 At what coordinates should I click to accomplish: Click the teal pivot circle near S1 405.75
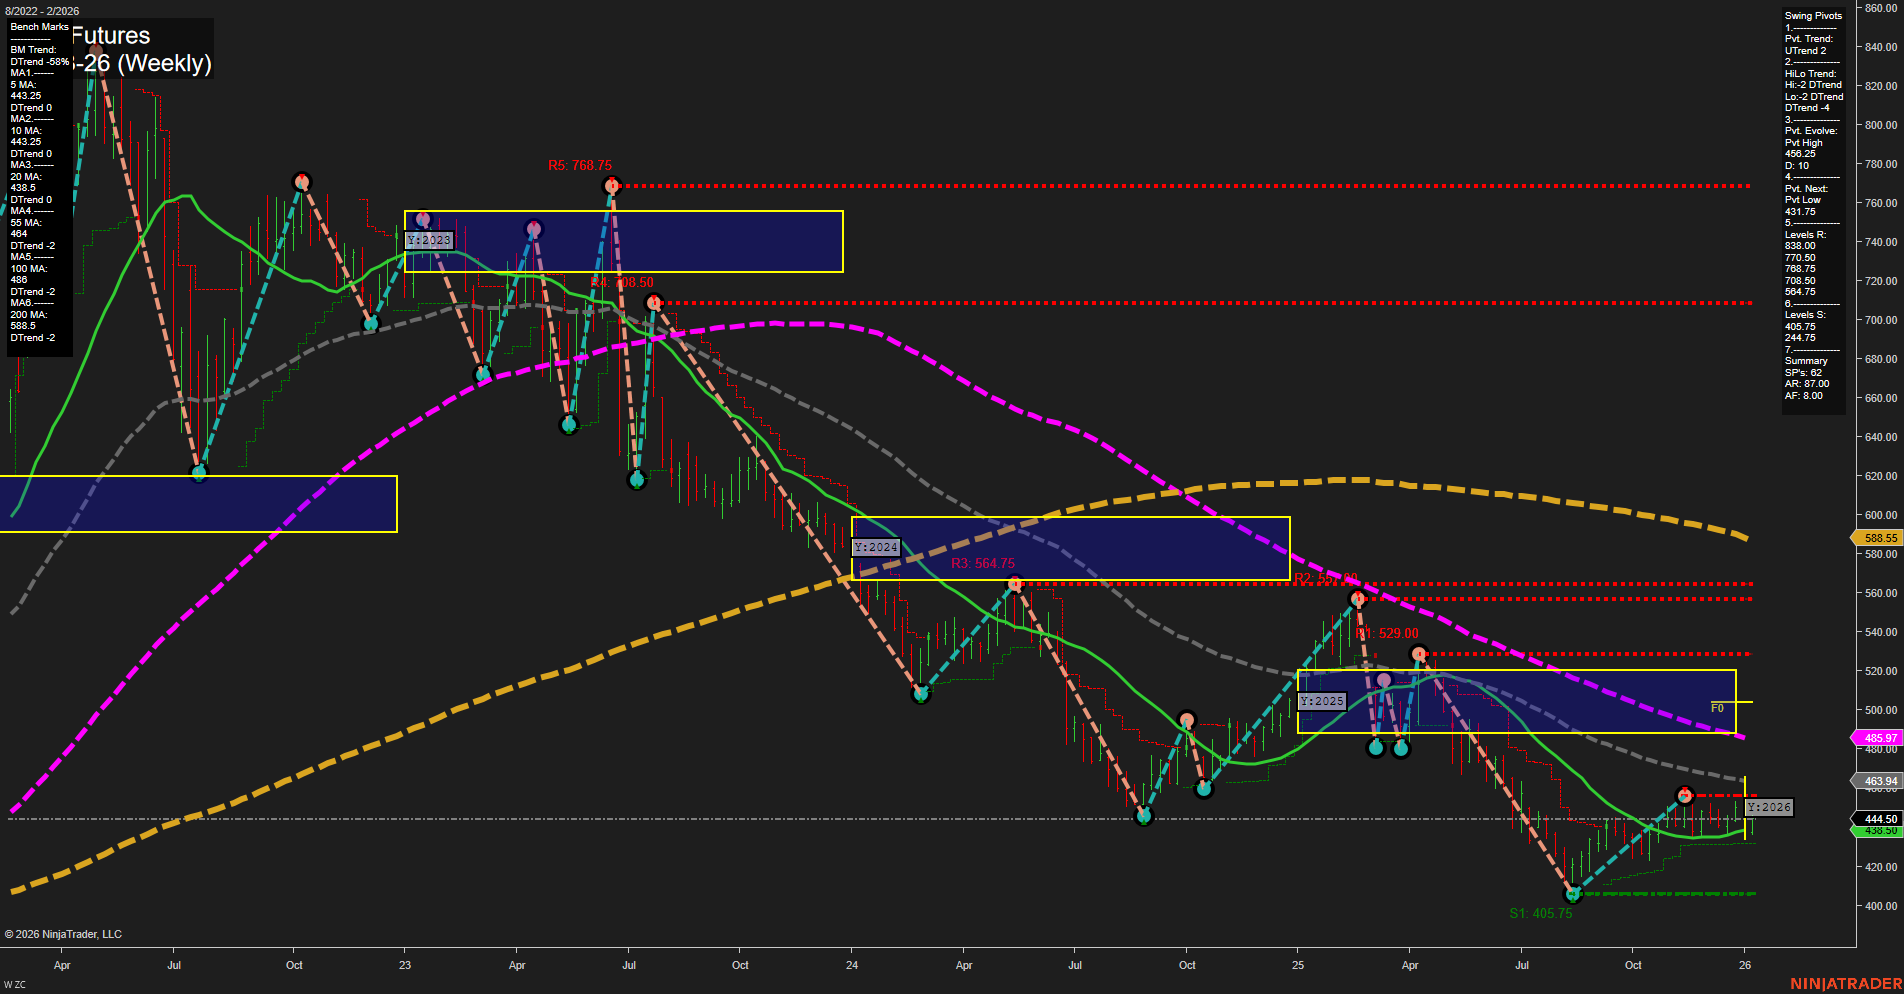[x=1573, y=895]
